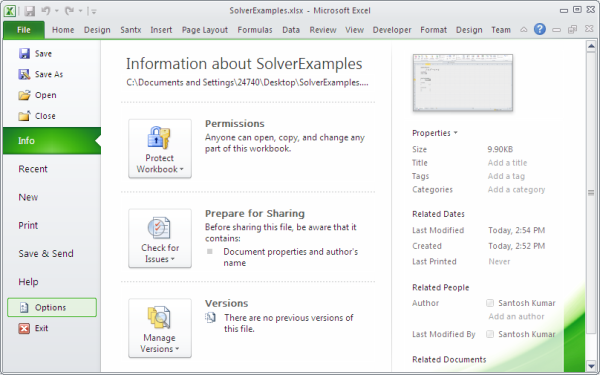Choose Save As in backstage menu
The image size is (600, 375).
[x=41, y=74]
